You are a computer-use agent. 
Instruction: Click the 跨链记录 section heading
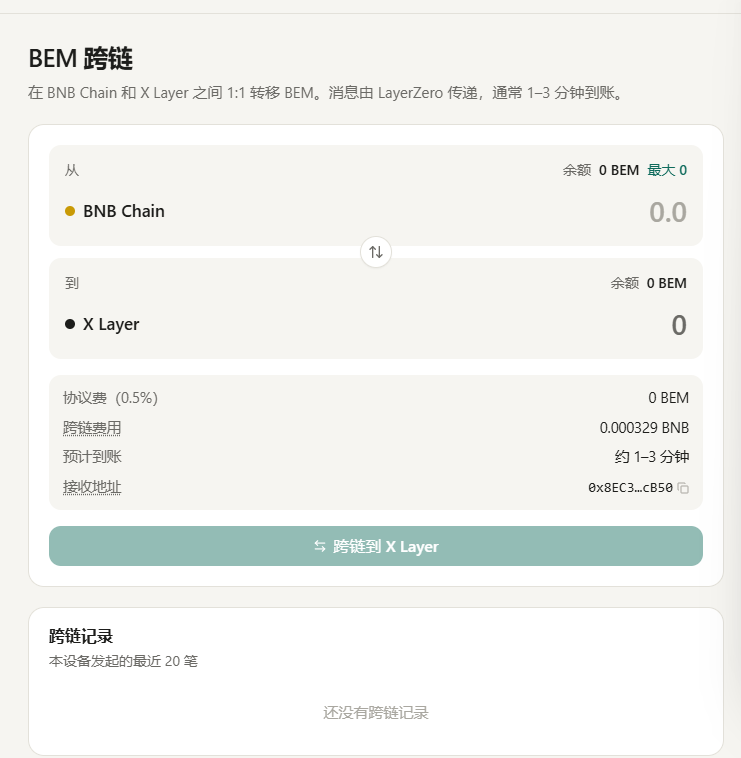(x=81, y=636)
